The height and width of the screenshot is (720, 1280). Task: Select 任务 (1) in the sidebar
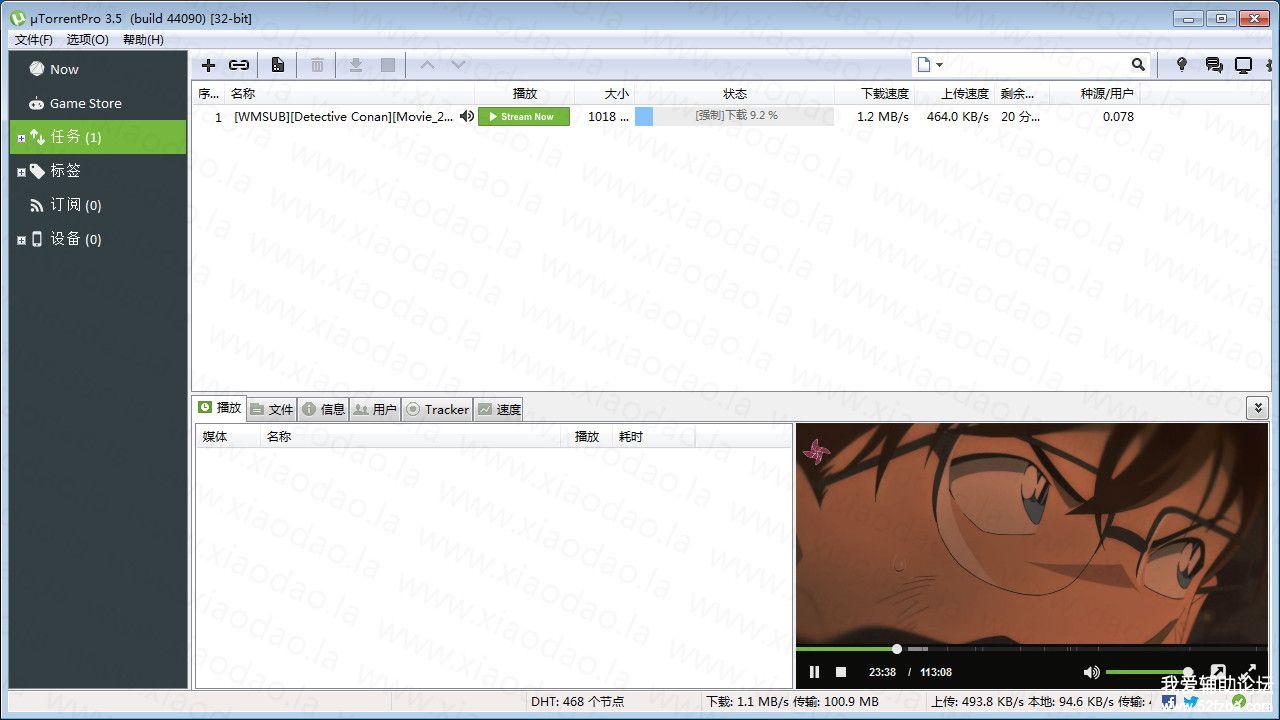[98, 137]
